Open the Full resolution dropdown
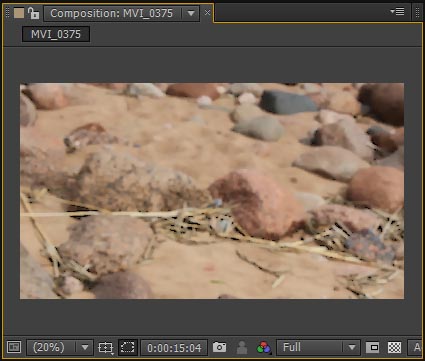425x361 pixels. point(318,348)
